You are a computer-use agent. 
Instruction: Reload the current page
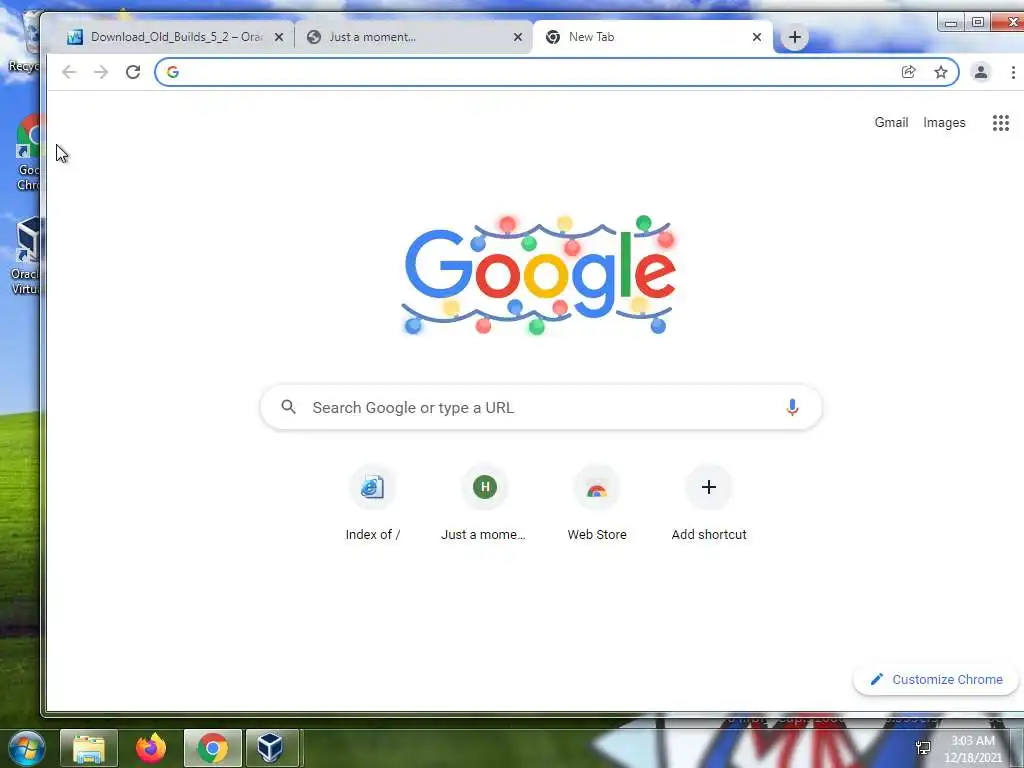(133, 72)
